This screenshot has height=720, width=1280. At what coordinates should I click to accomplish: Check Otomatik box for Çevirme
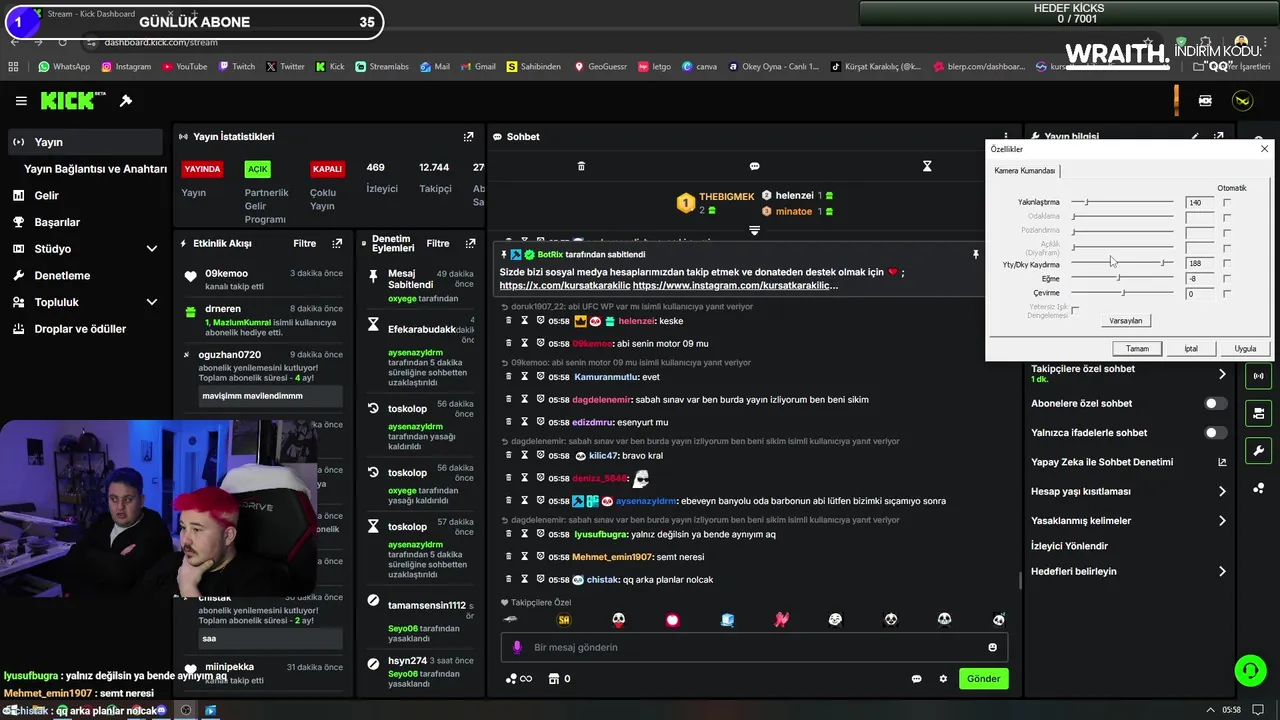1227,294
